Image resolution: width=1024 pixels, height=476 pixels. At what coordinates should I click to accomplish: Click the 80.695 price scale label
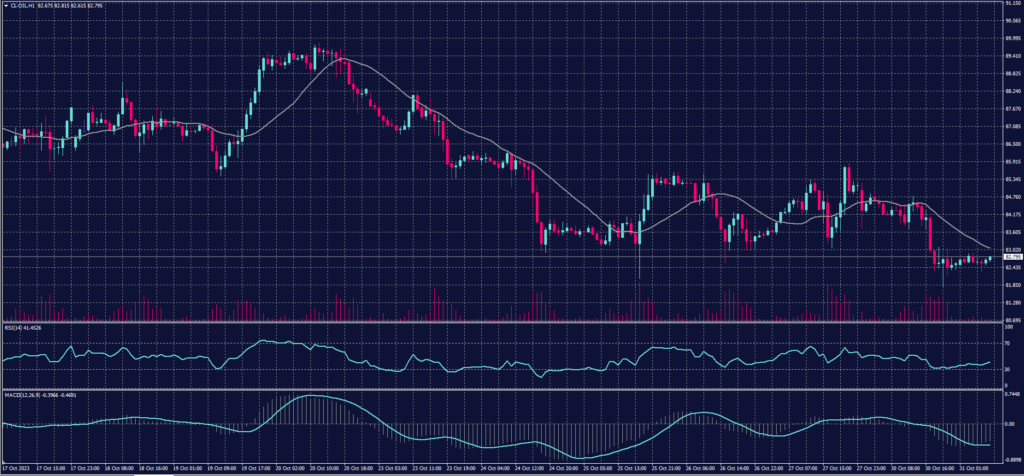[1011, 320]
